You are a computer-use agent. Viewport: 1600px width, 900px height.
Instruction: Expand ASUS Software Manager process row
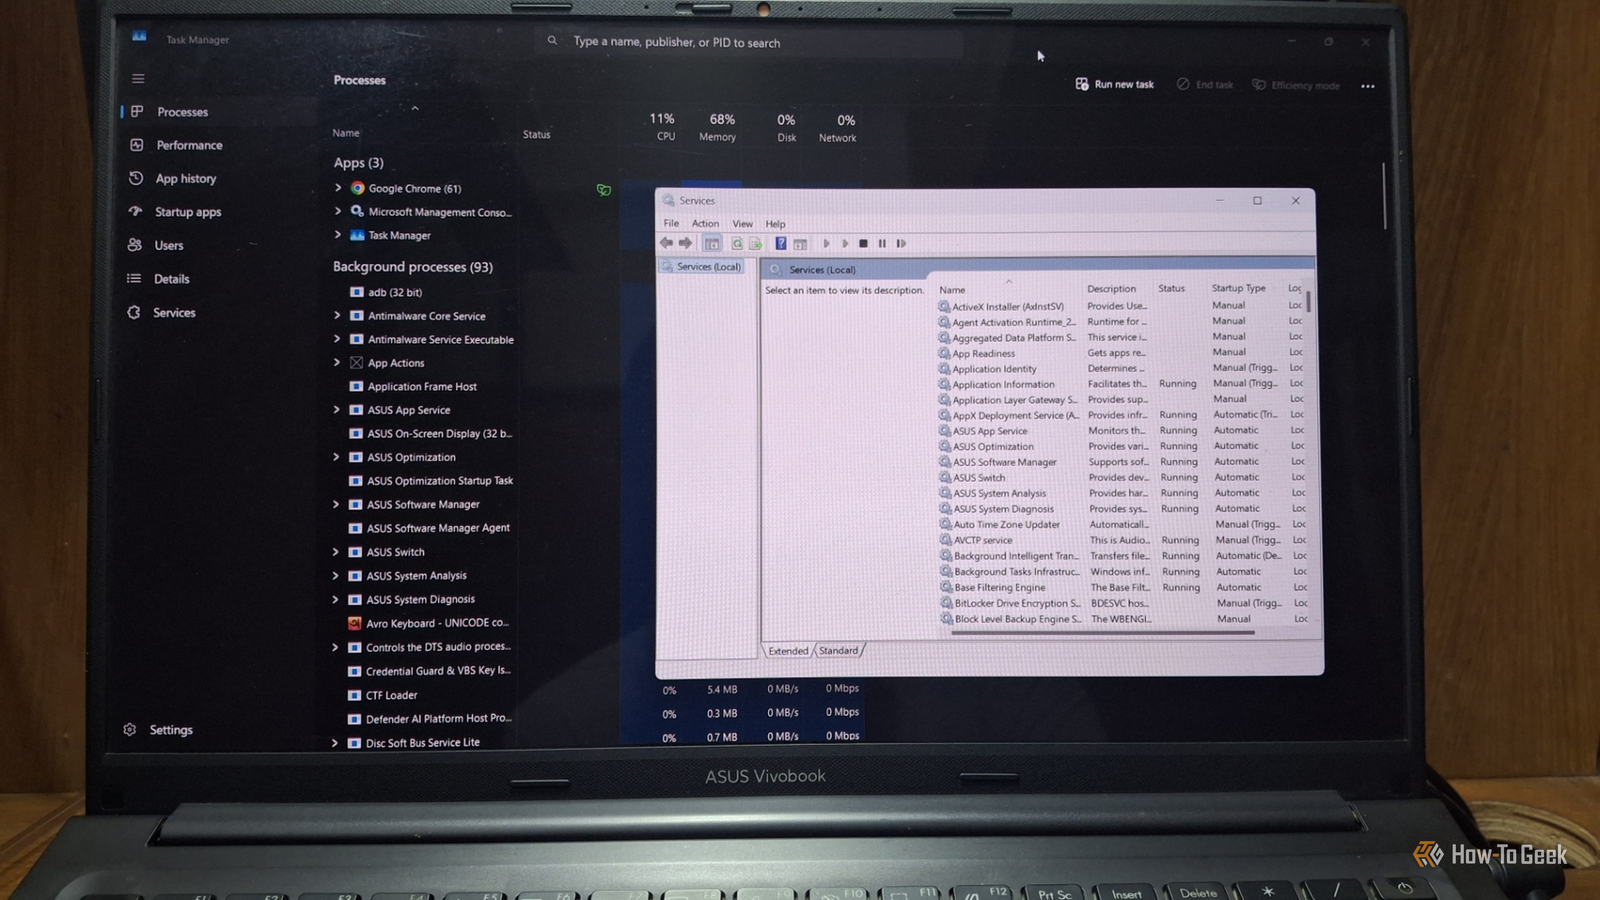(x=336, y=504)
